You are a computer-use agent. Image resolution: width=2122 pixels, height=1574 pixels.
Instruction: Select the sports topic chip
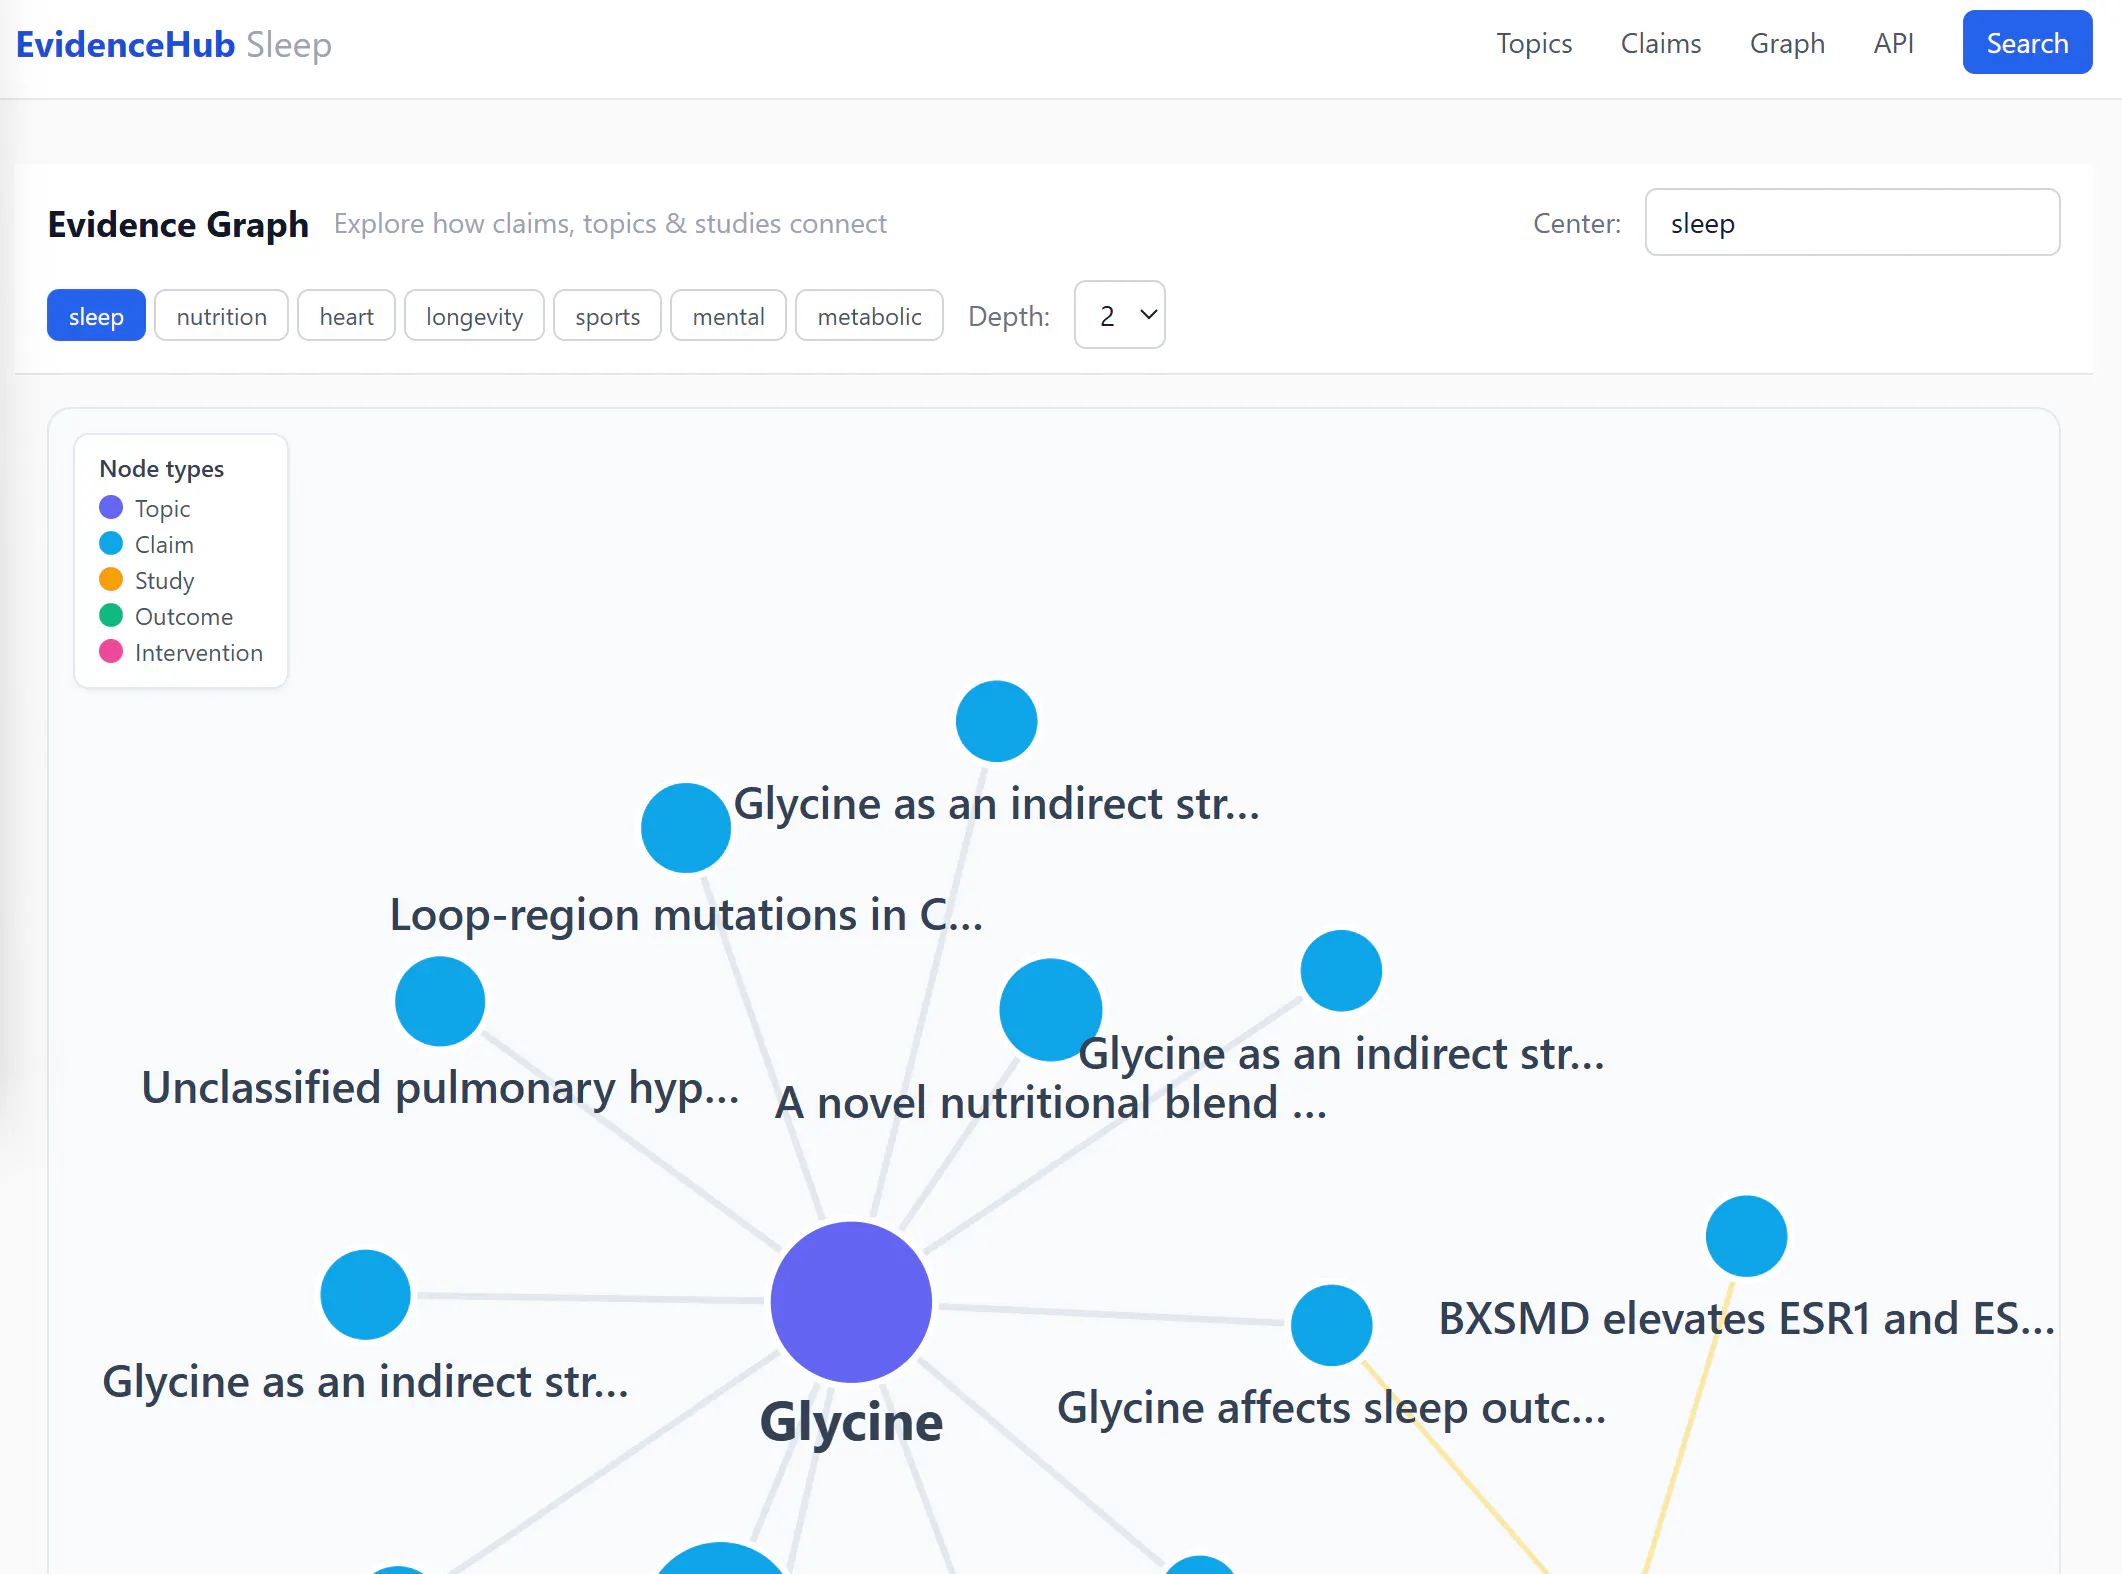(607, 316)
